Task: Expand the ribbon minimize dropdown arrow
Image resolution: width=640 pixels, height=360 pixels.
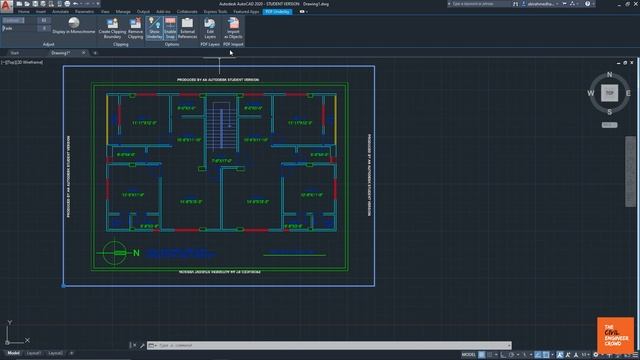Action: click(307, 12)
